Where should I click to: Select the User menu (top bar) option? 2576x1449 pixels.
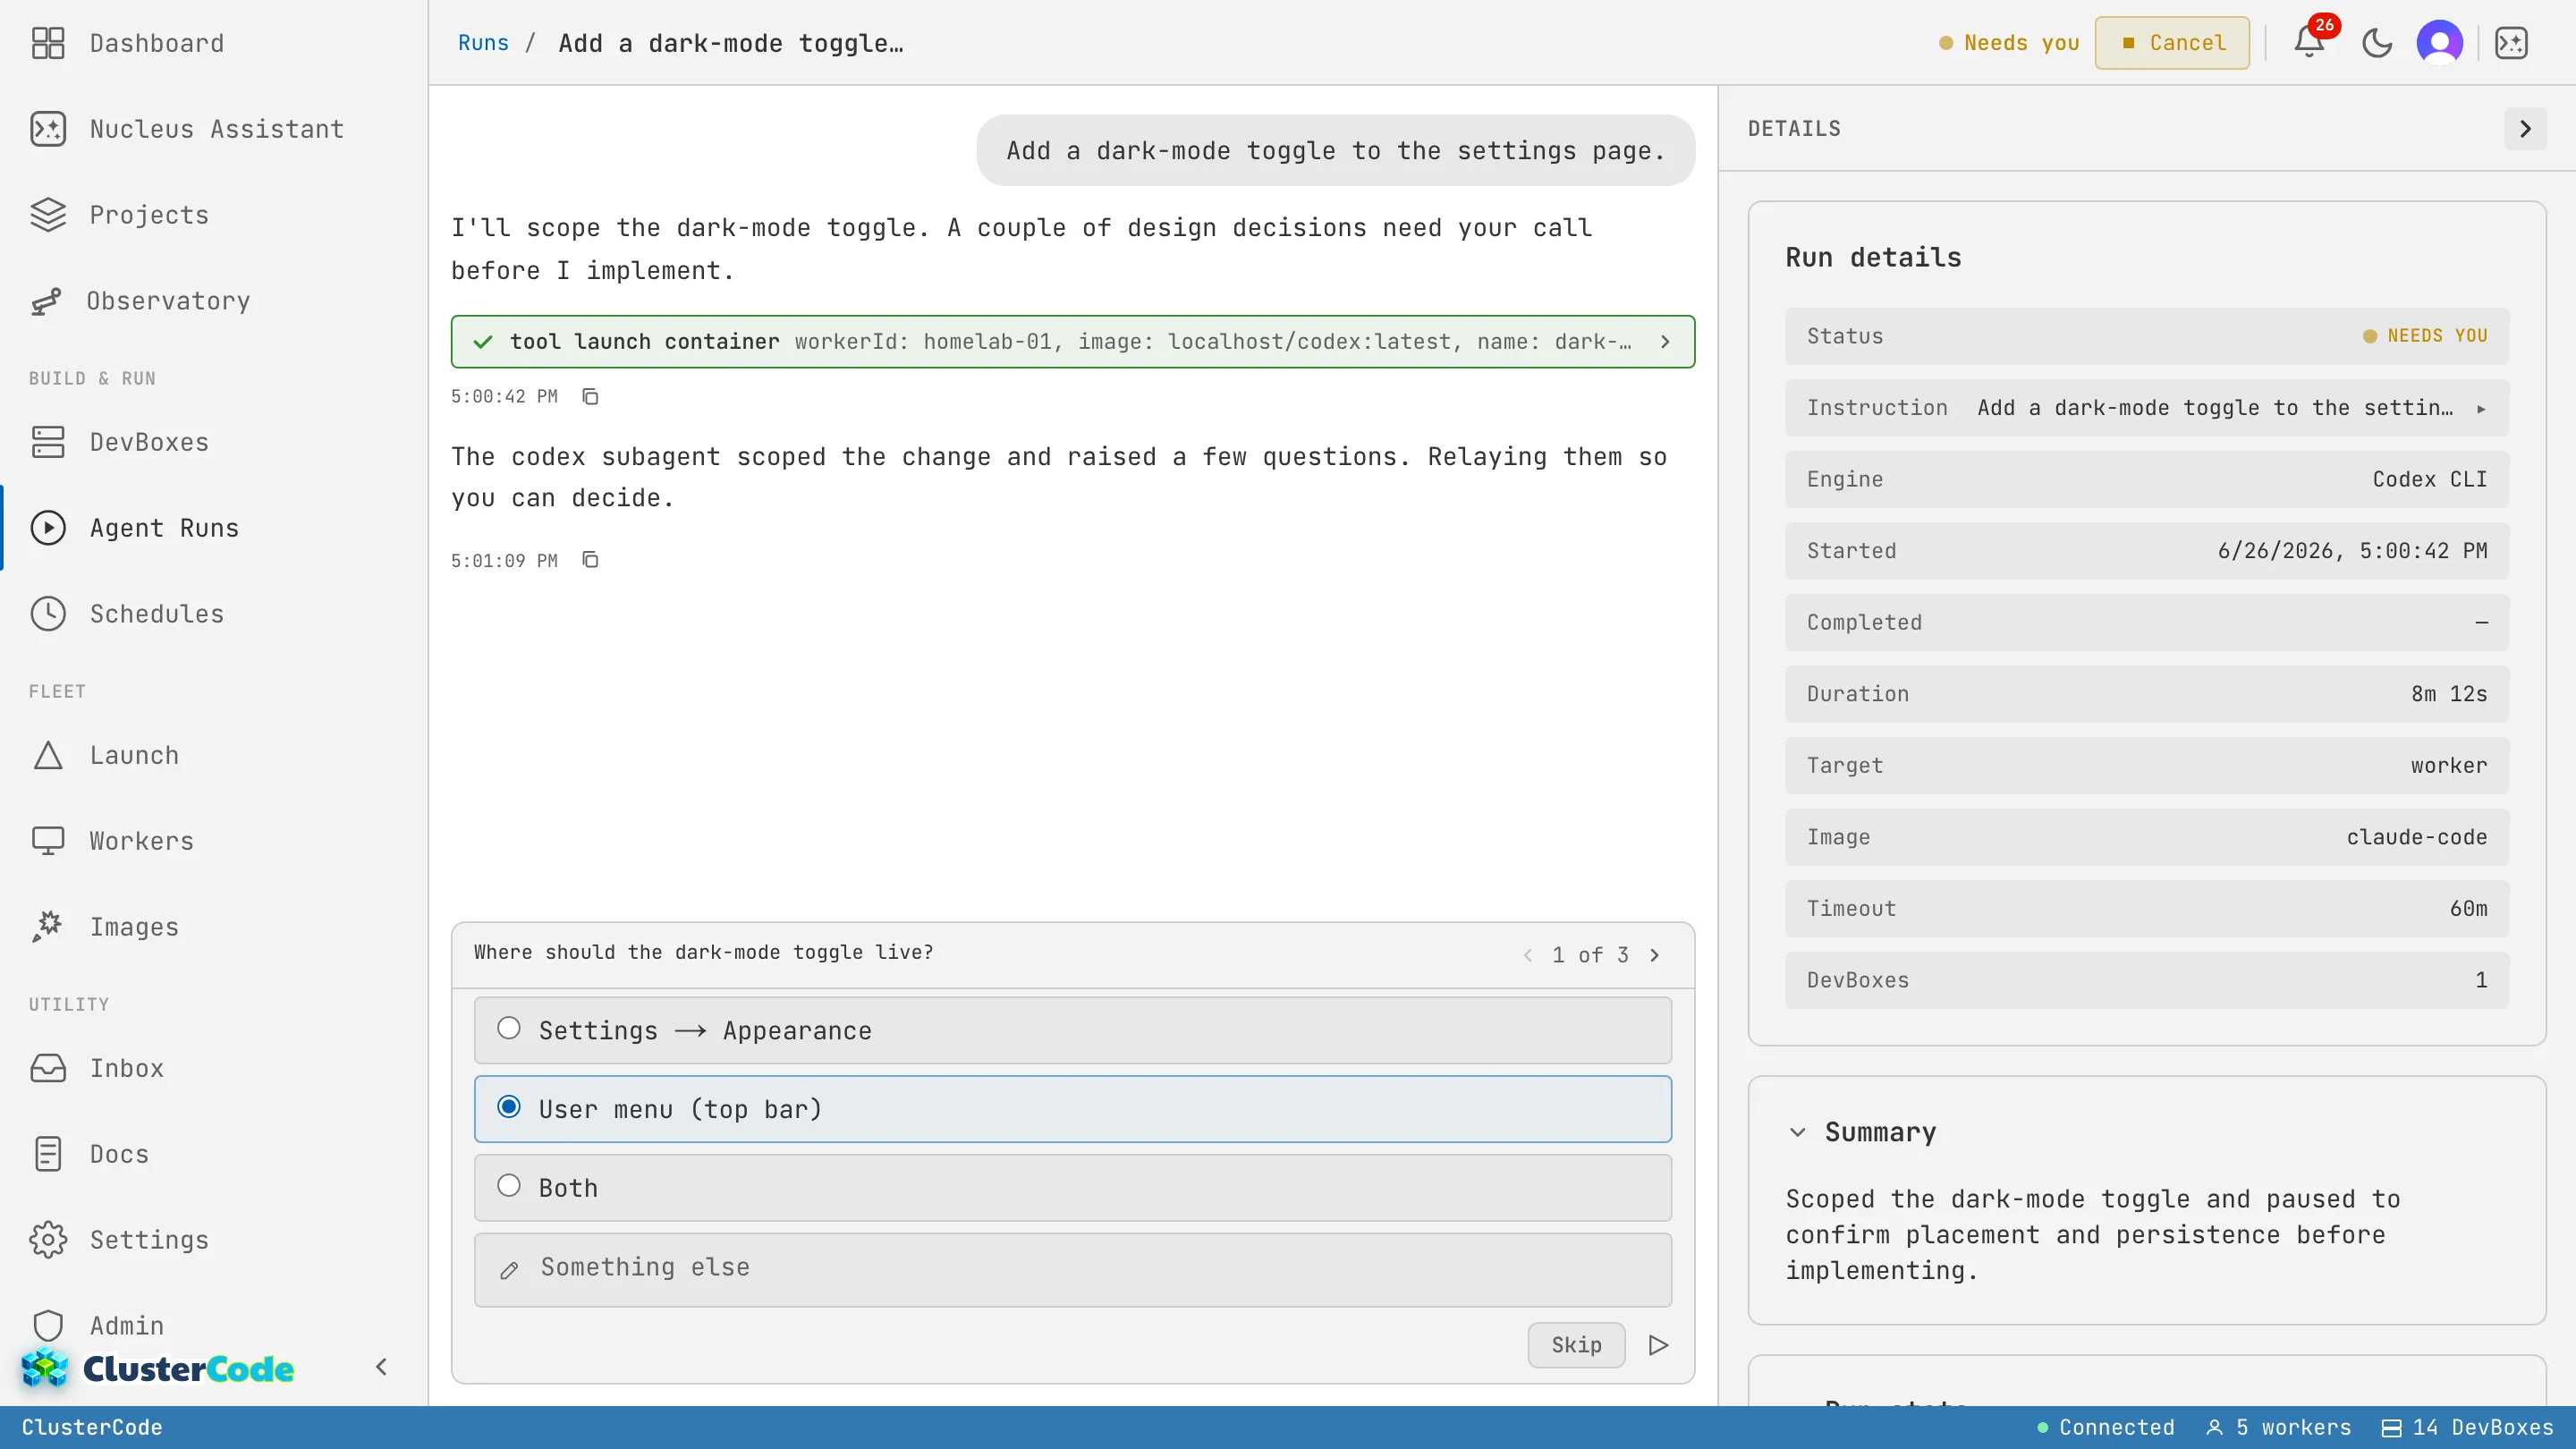1072,1109
